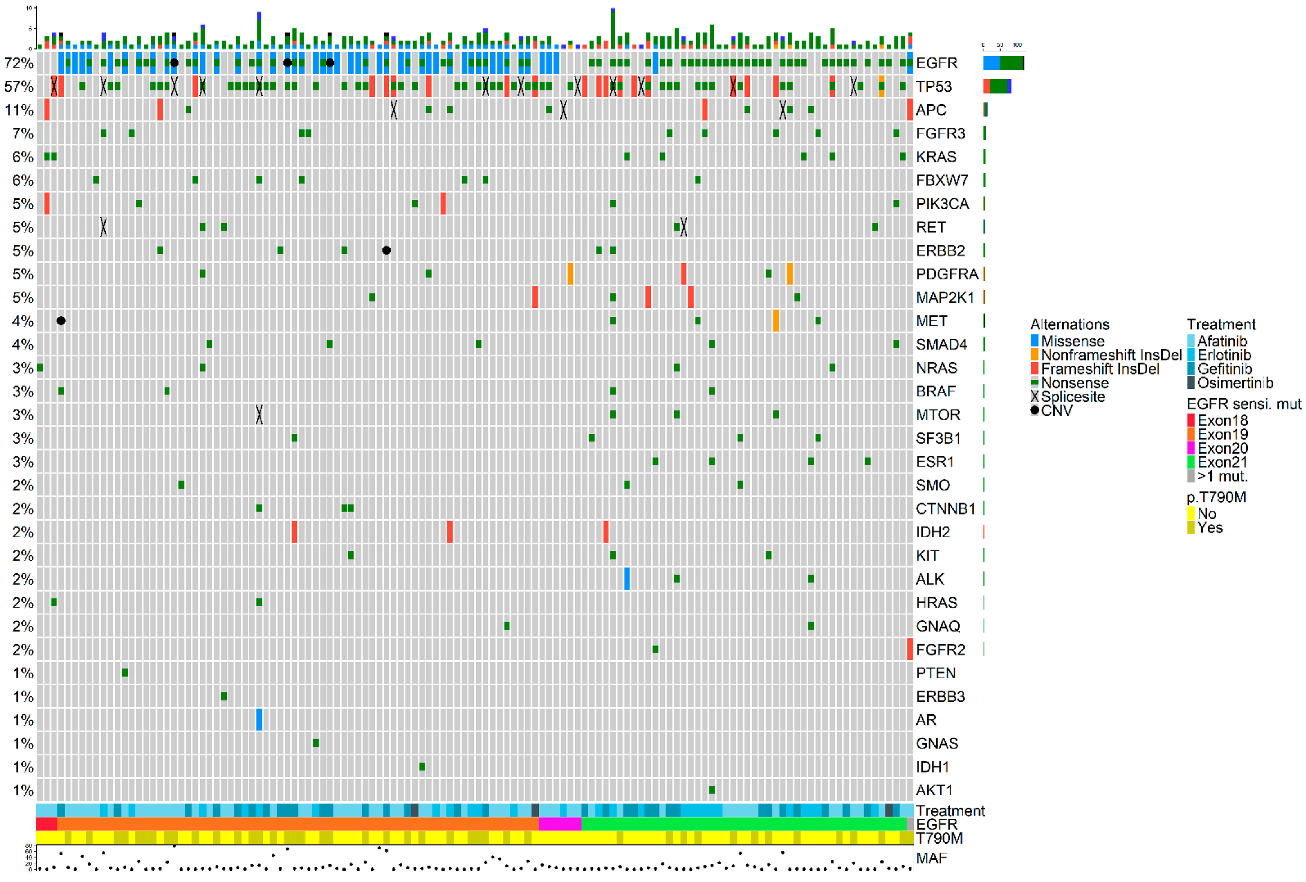The width and height of the screenshot is (1306, 882).
Task: Click the stacked bar beside the TP53 label
Action: coord(997,86)
